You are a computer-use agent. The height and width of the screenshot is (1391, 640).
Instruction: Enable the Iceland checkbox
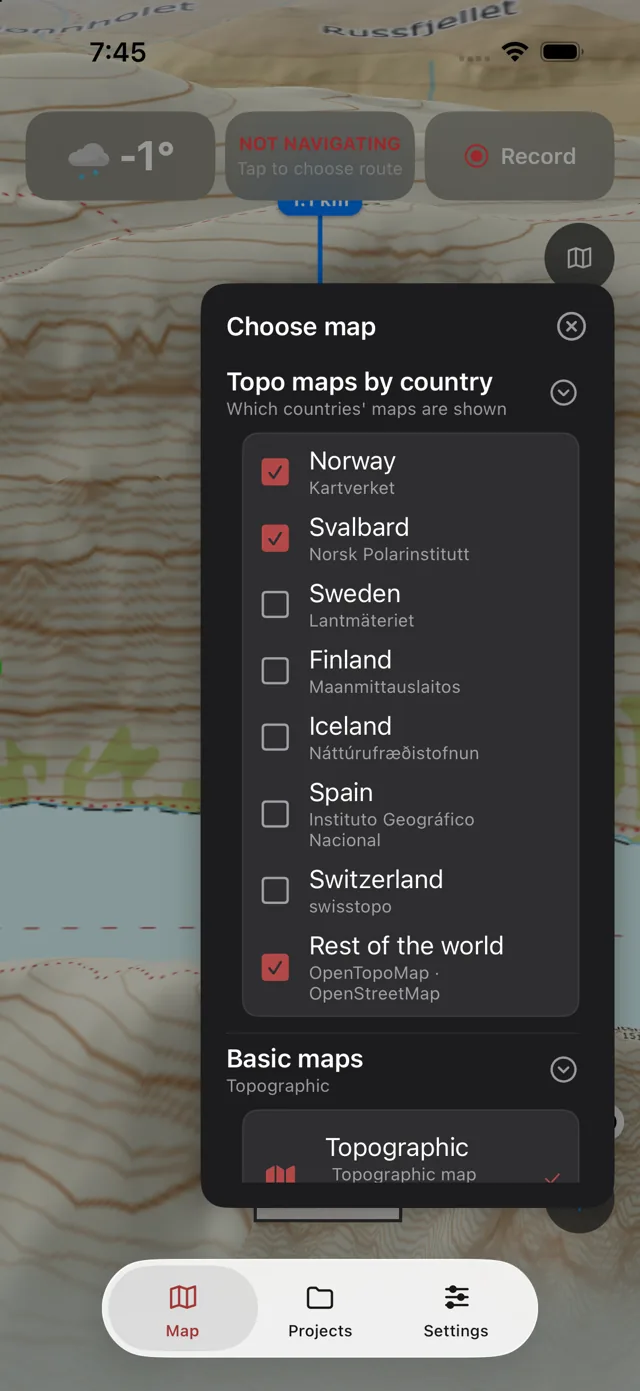[275, 737]
